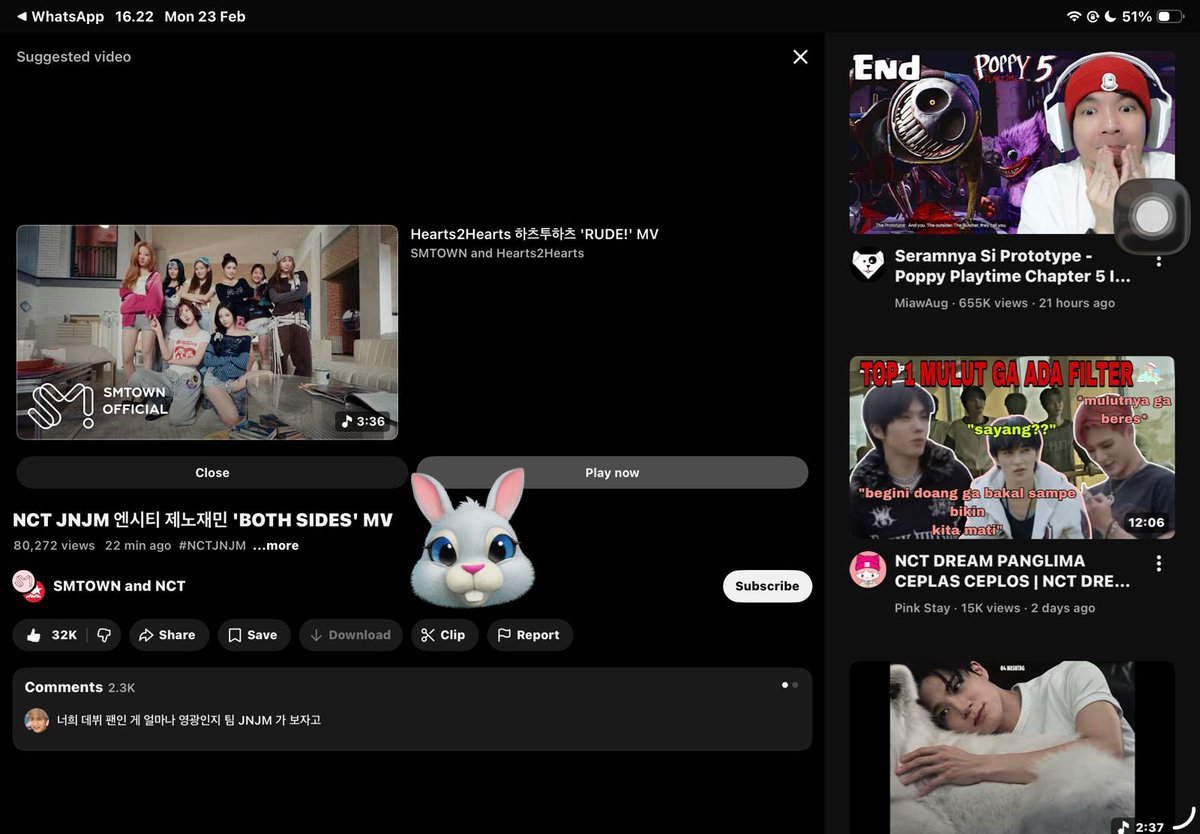
Task: Report the video
Action: 529,635
